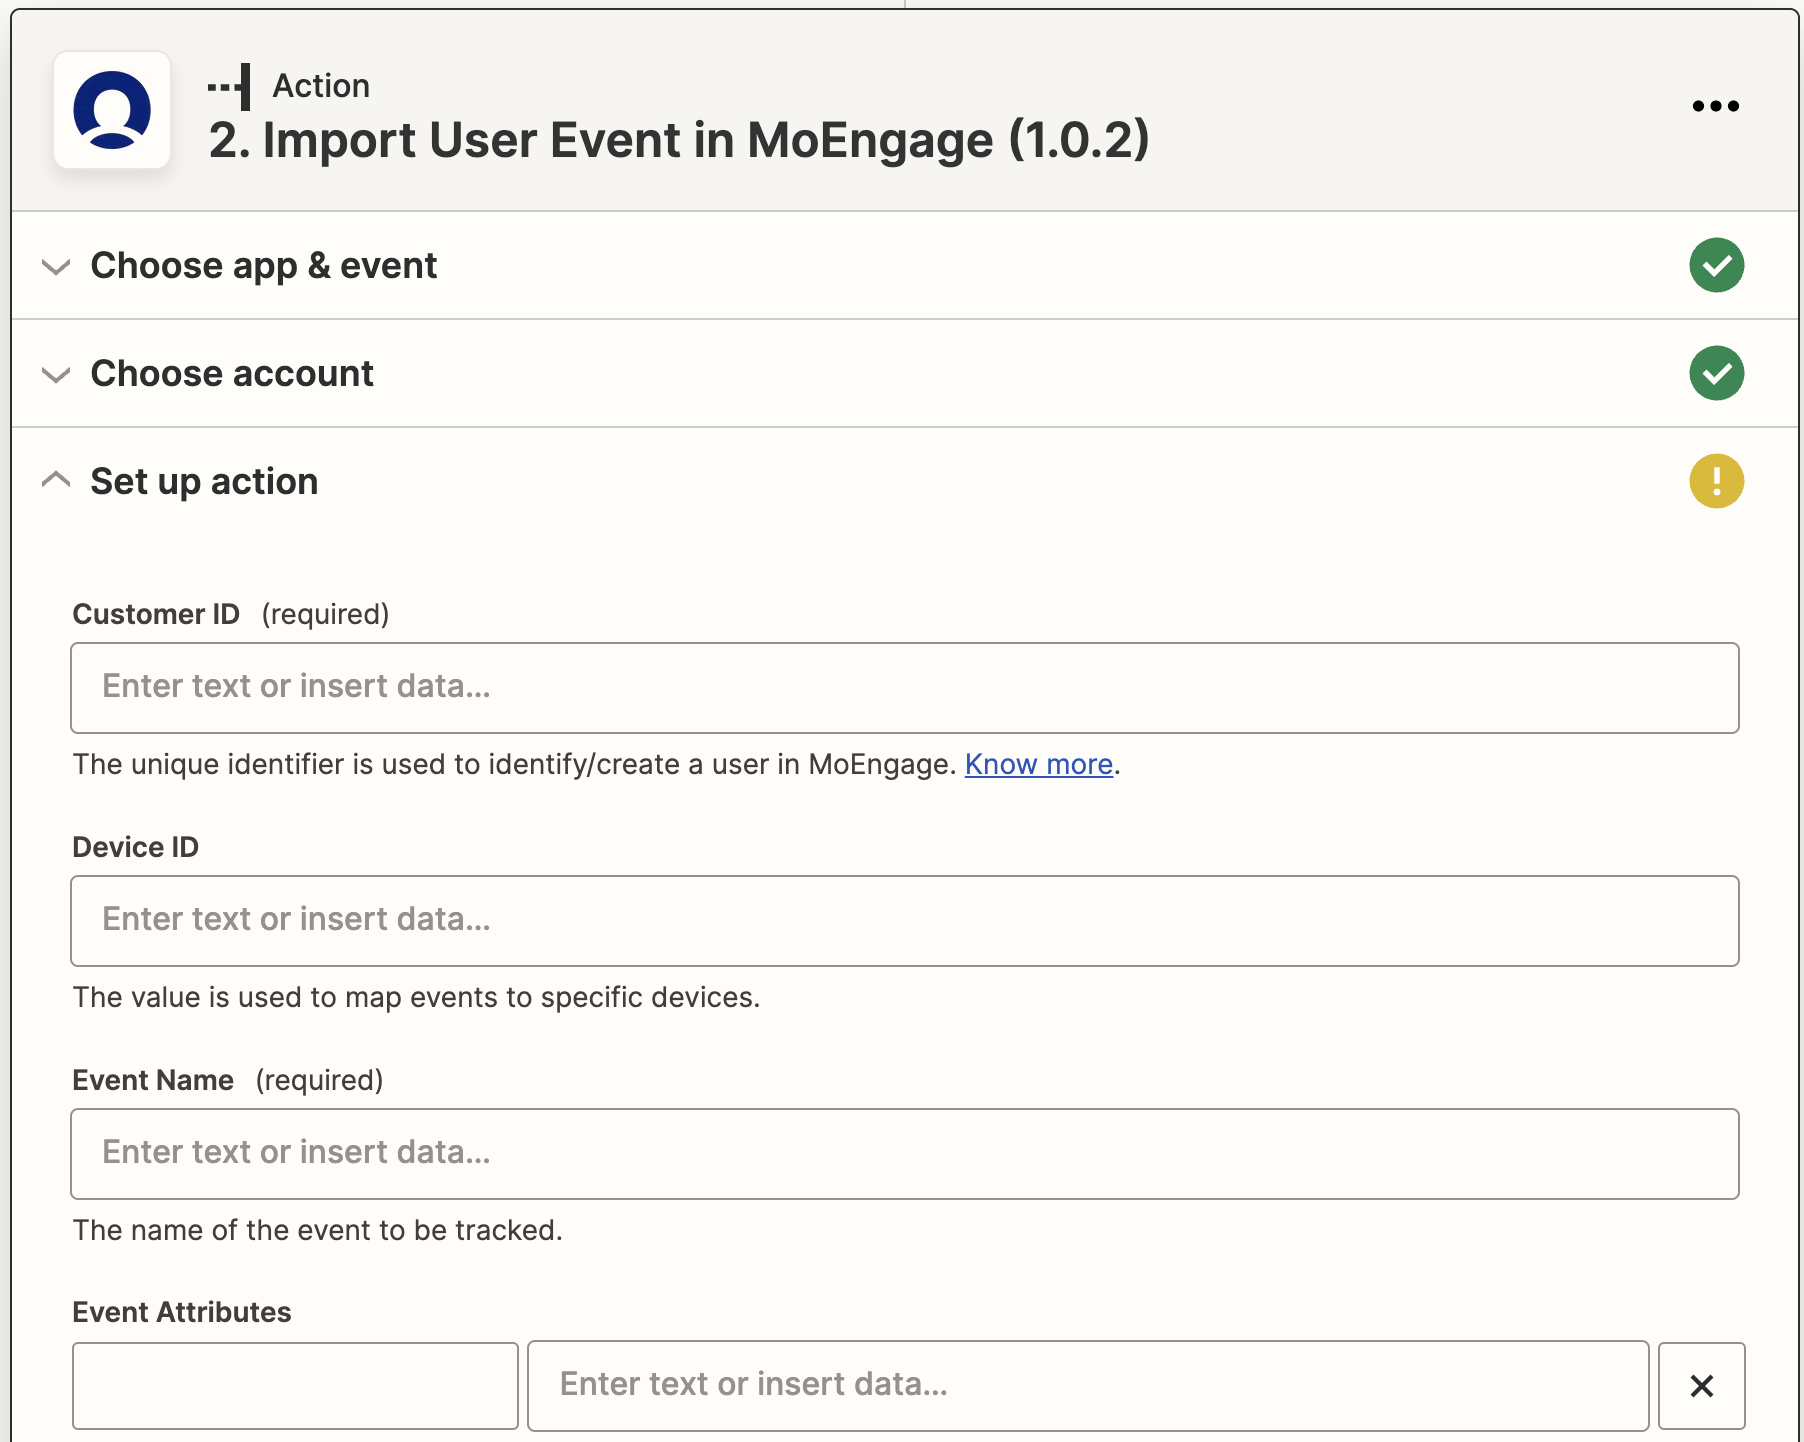The image size is (1804, 1442).
Task: Collapse the Set up action section
Action: [x=56, y=481]
